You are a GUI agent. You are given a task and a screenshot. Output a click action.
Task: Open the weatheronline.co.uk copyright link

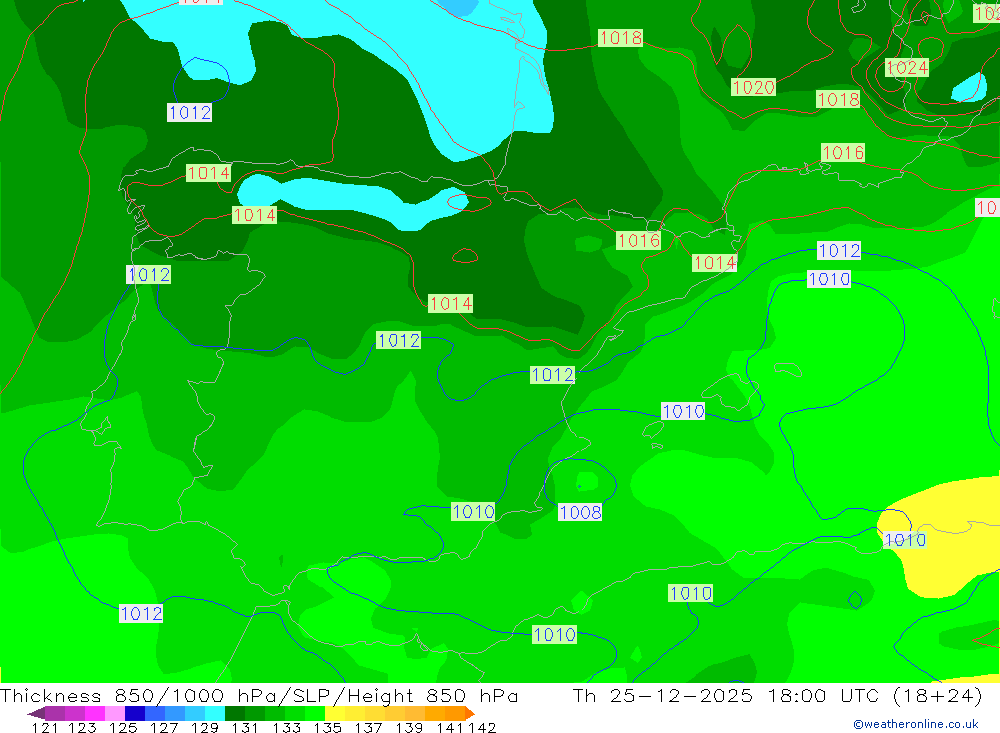pyautogui.click(x=915, y=724)
